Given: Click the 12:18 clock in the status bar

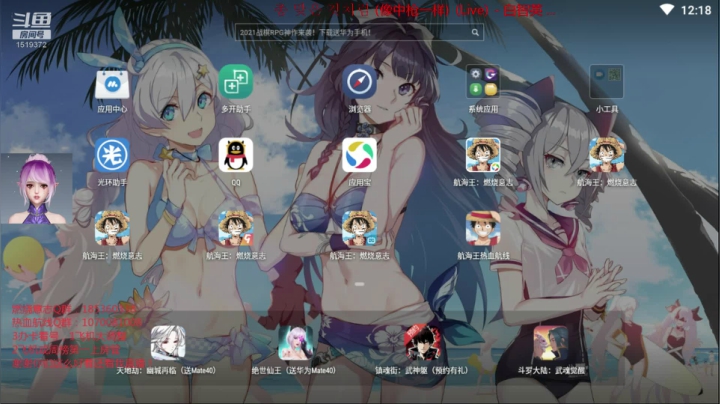Looking at the screenshot, I should click(x=696, y=10).
